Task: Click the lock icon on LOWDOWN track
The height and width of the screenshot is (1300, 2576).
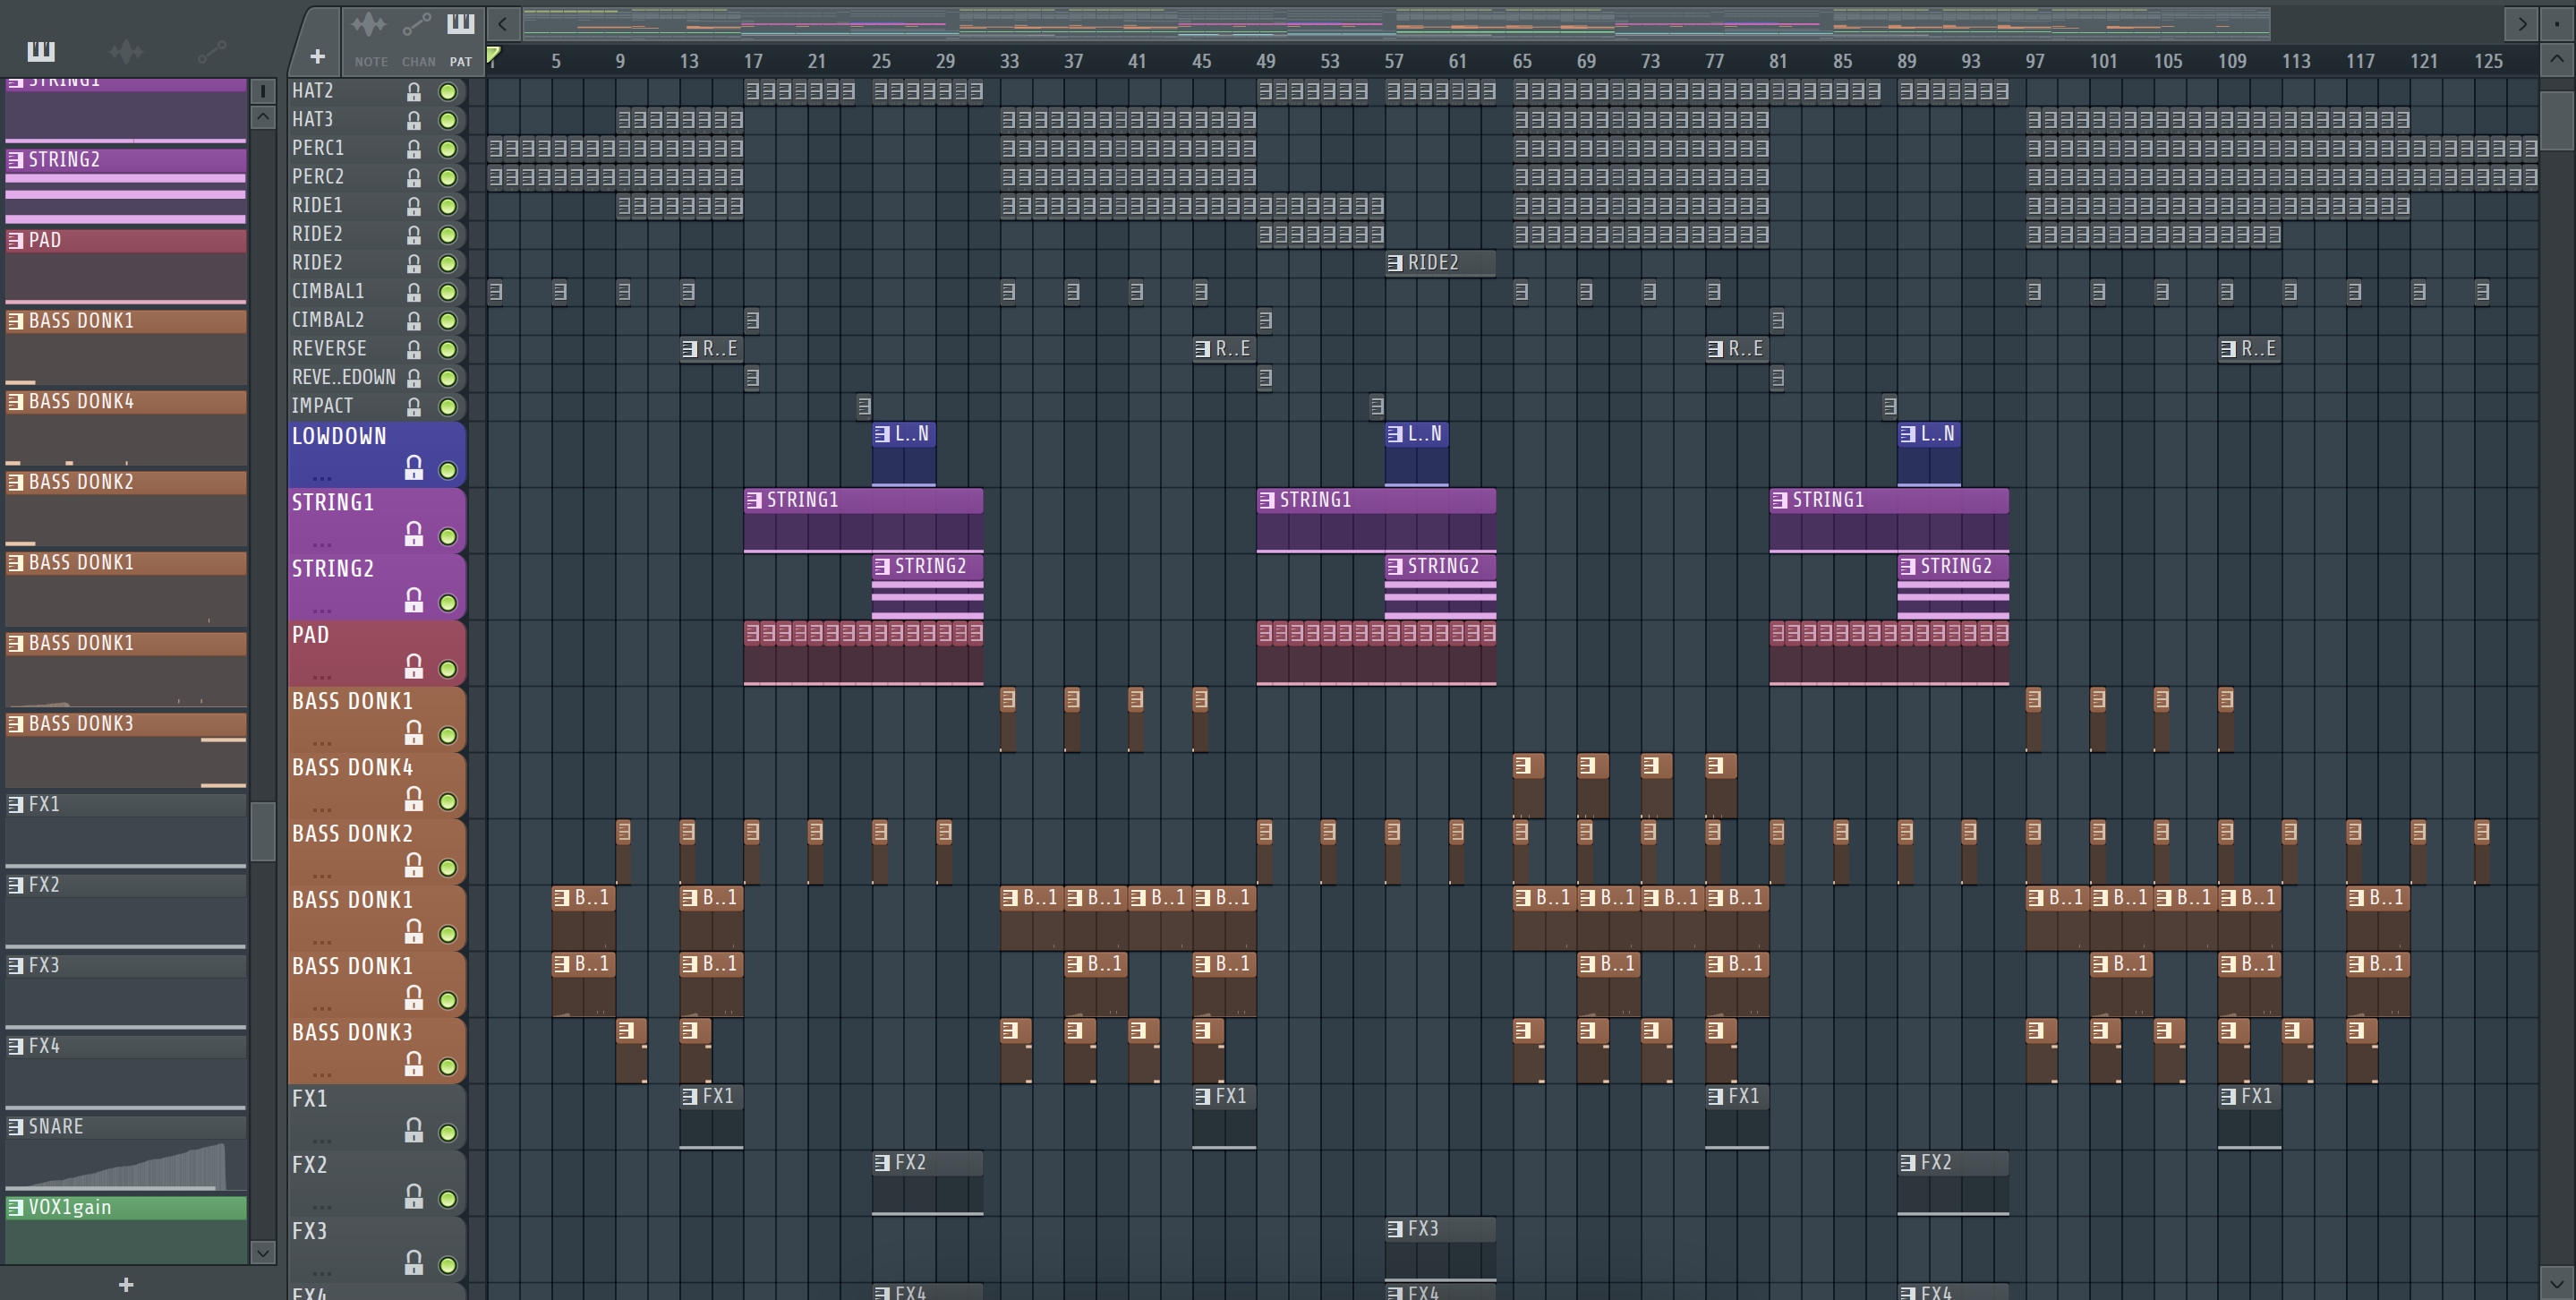Action: coord(413,467)
